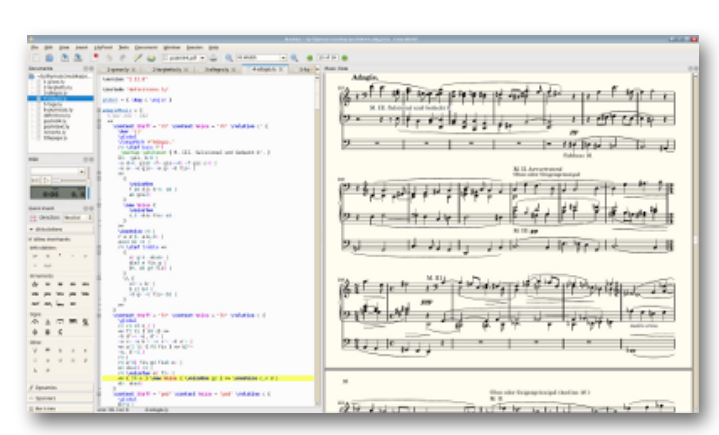Click the MIDI time display
Screen dimensions: 719x435
click(58, 193)
